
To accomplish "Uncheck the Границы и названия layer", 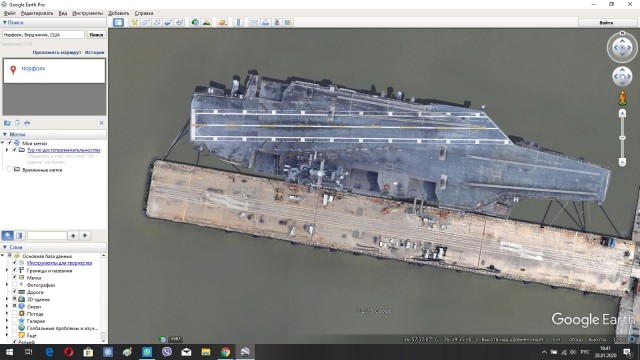I will coord(15,270).
